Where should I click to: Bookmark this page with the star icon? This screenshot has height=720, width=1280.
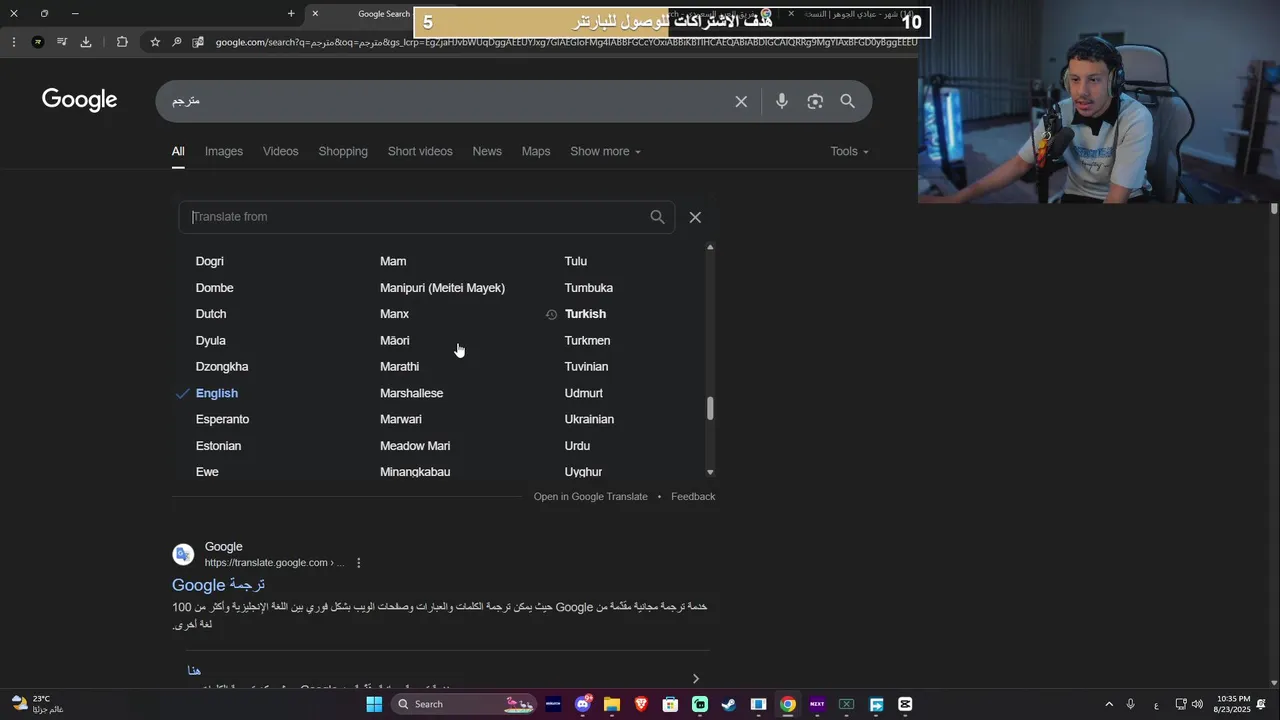point(155,42)
